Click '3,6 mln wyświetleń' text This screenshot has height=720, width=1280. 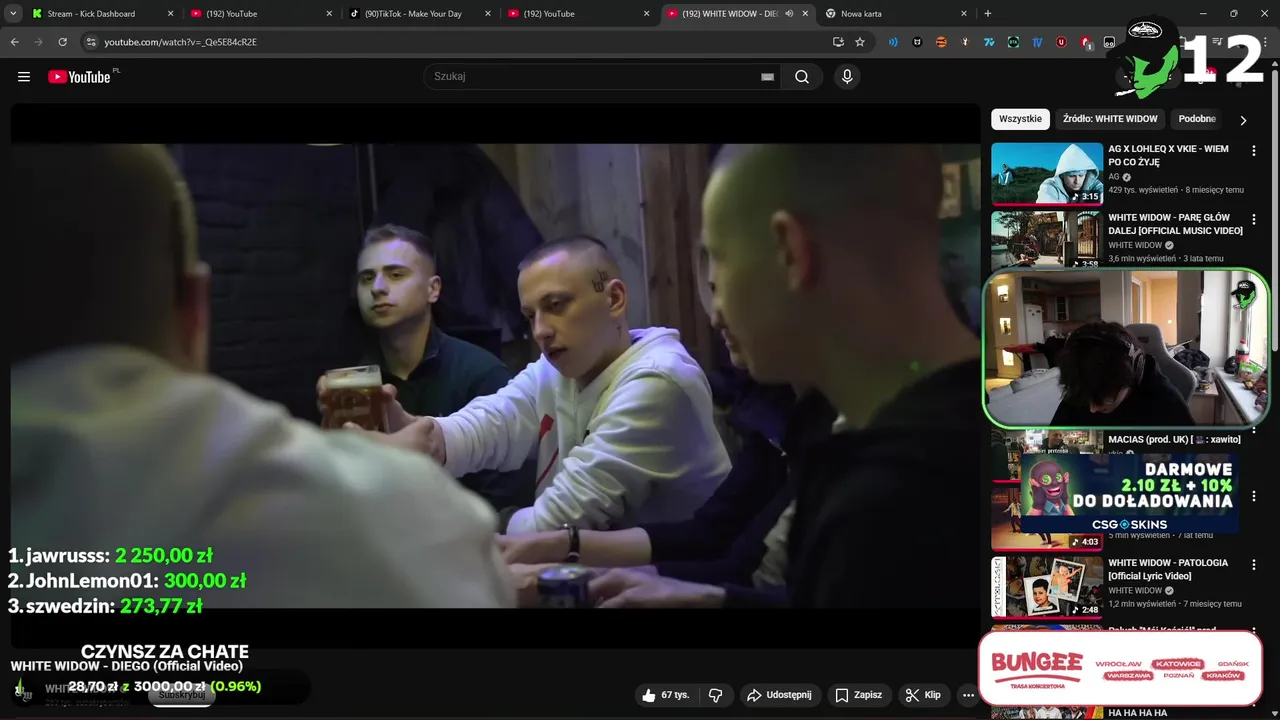tap(1142, 258)
